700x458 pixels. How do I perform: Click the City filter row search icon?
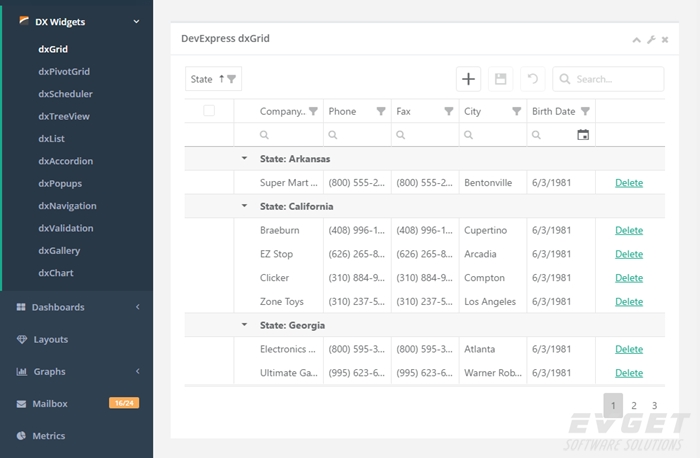pyautogui.click(x=468, y=135)
